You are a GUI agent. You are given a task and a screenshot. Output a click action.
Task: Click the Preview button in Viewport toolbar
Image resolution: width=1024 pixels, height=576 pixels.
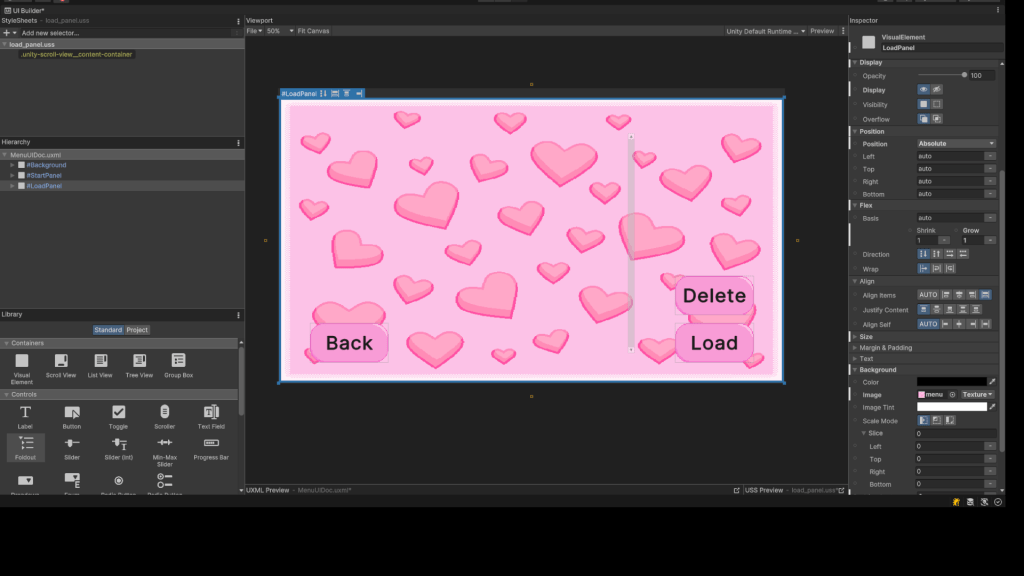click(822, 31)
